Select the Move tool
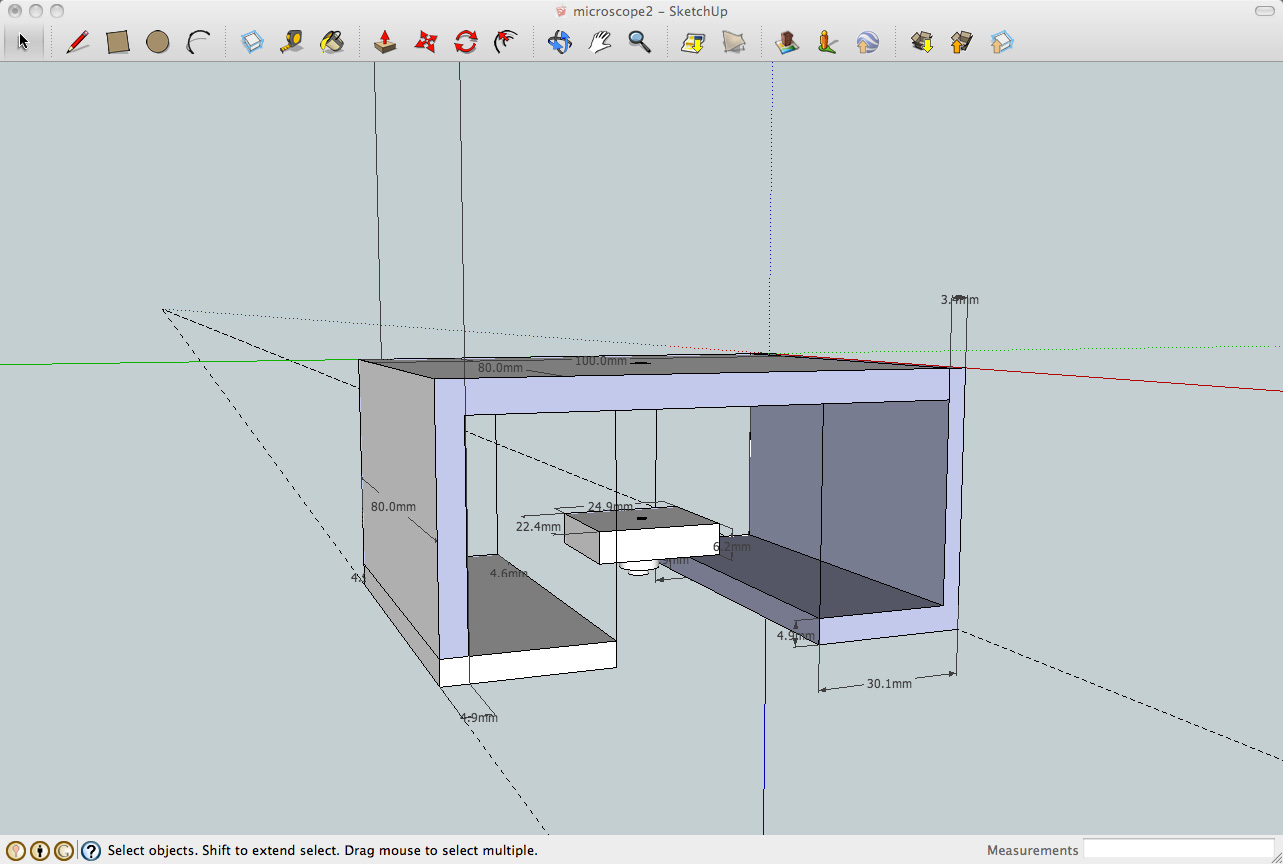 pyautogui.click(x=426, y=42)
